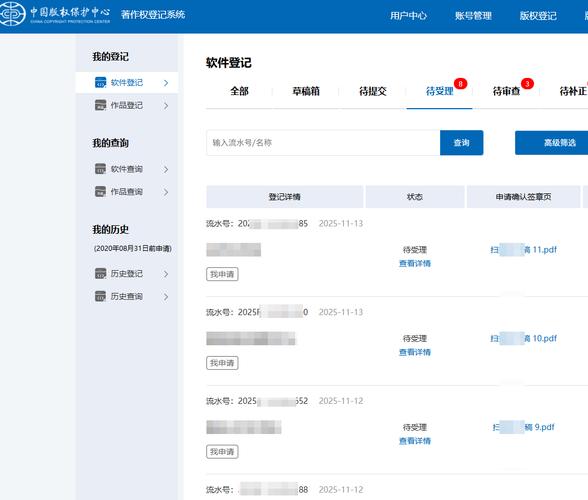Click 登记详情 column header
The height and width of the screenshot is (500, 588).
coord(285,197)
